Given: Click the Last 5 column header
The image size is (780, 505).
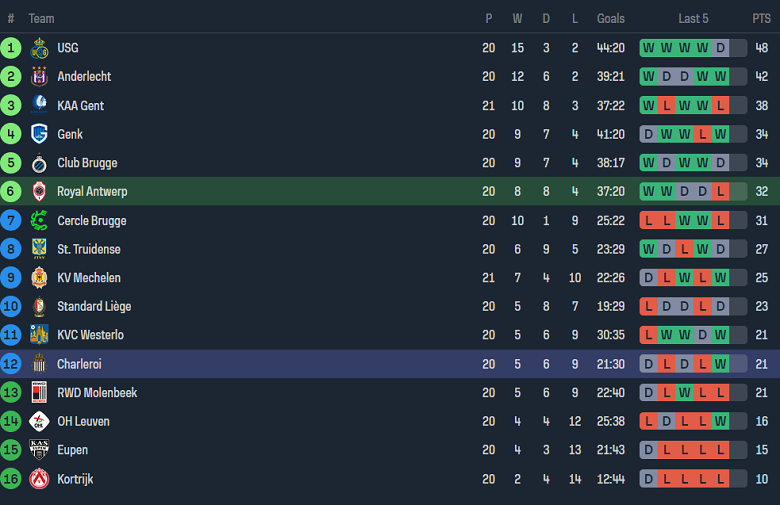Looking at the screenshot, I should (x=694, y=18).
